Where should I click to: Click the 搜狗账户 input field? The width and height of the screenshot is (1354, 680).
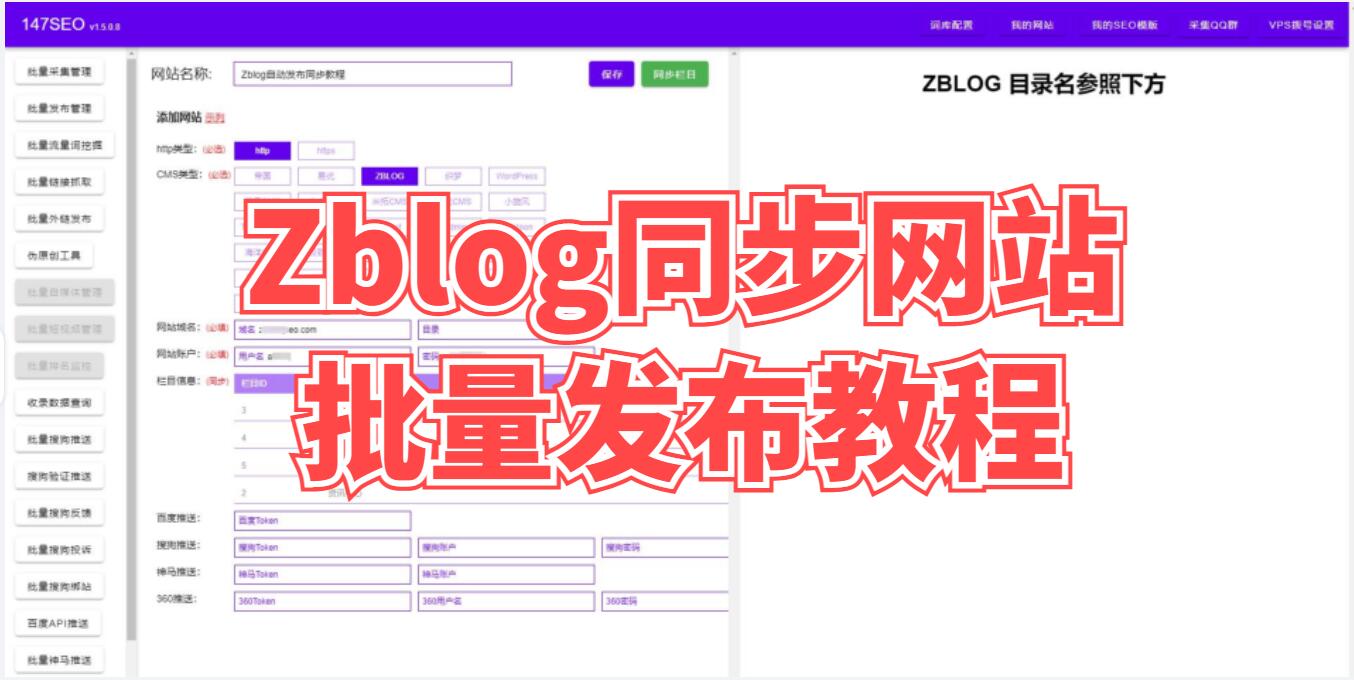tap(506, 547)
